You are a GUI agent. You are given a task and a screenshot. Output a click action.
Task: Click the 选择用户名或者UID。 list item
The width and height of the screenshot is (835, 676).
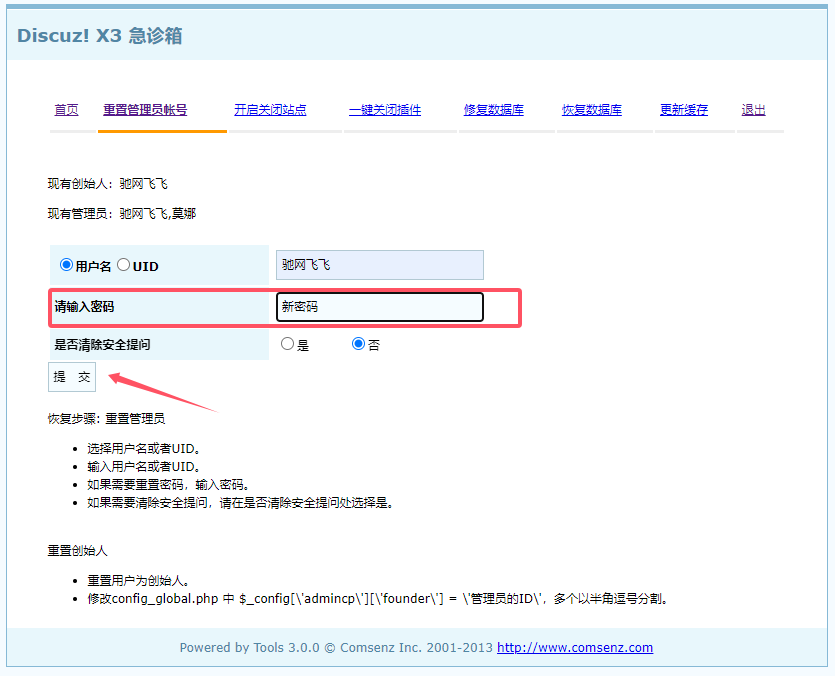coord(144,449)
